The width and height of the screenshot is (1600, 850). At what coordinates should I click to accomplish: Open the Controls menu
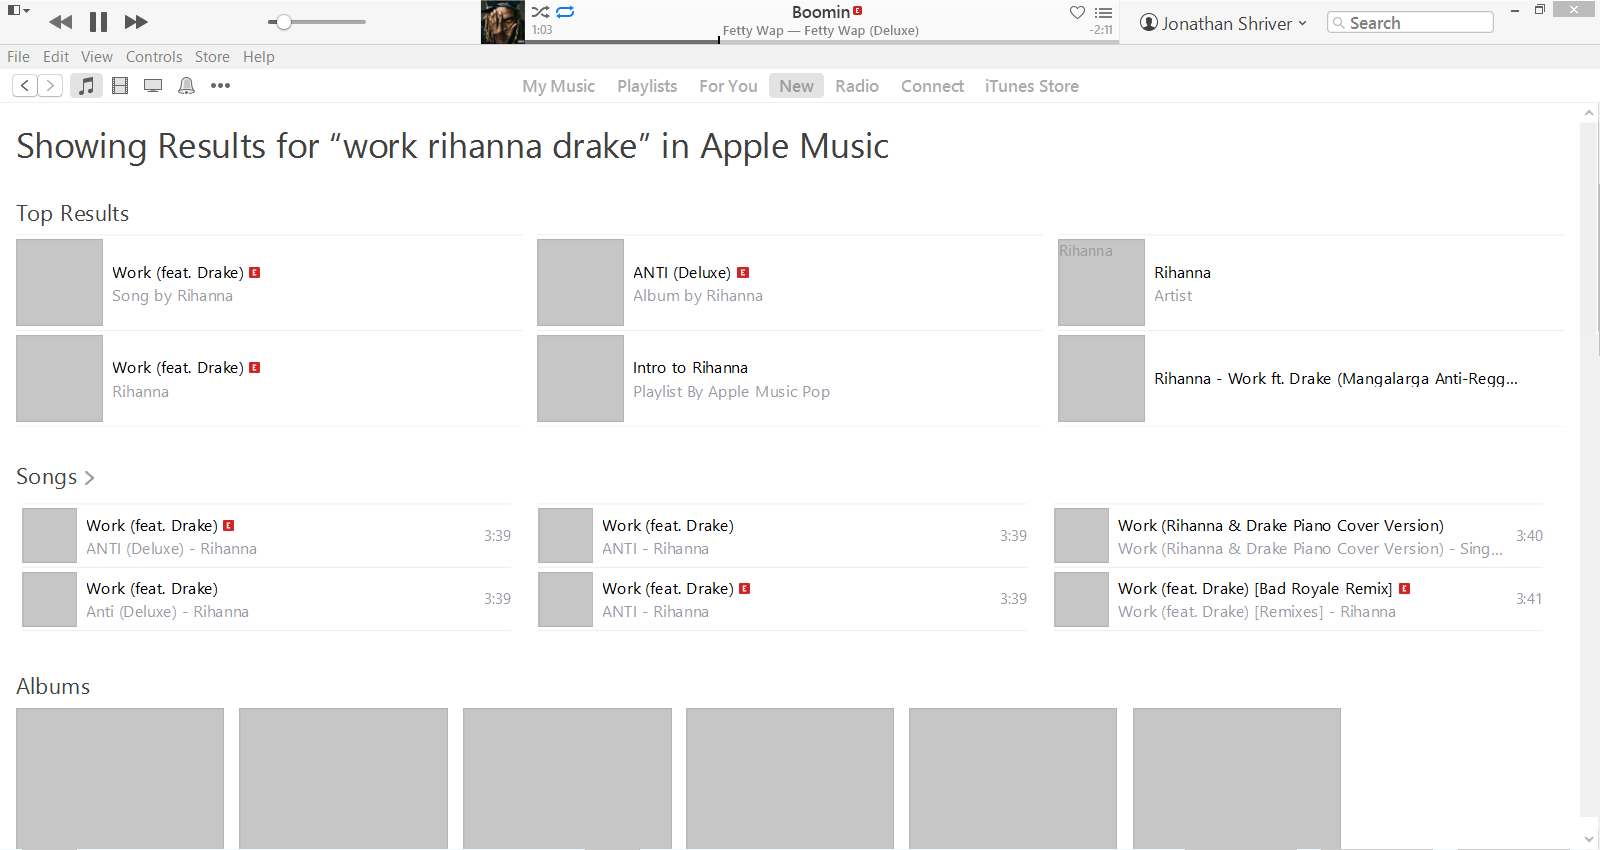[x=154, y=57]
